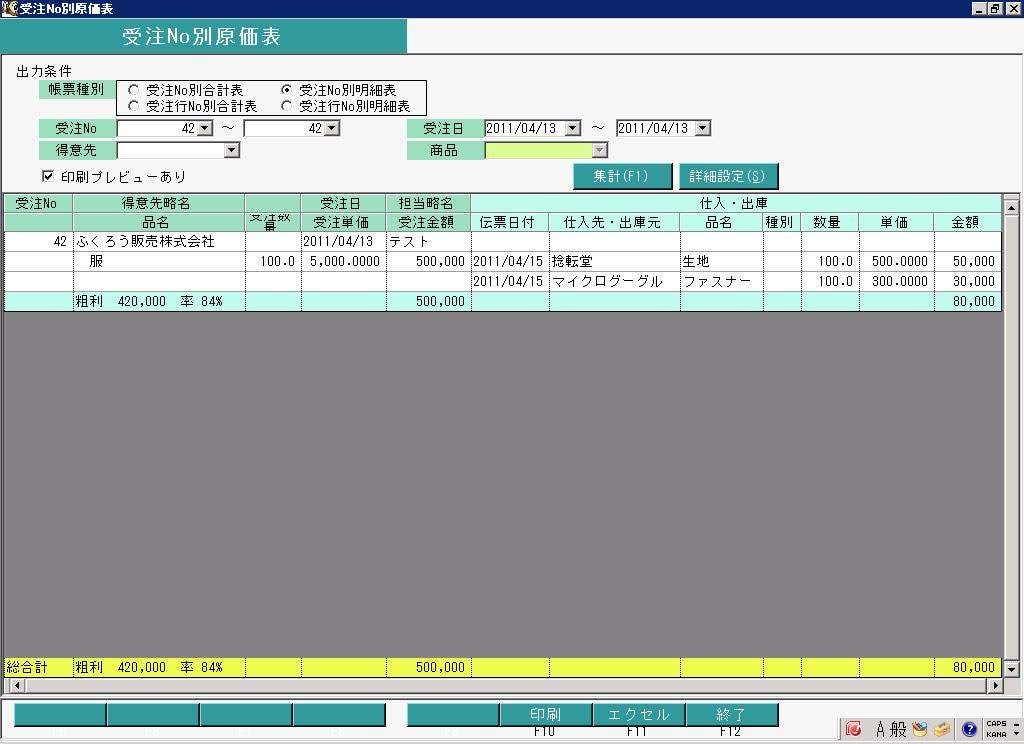
Task: Click the grid's vertical scrollbar down arrow
Action: pyautogui.click(x=1011, y=669)
